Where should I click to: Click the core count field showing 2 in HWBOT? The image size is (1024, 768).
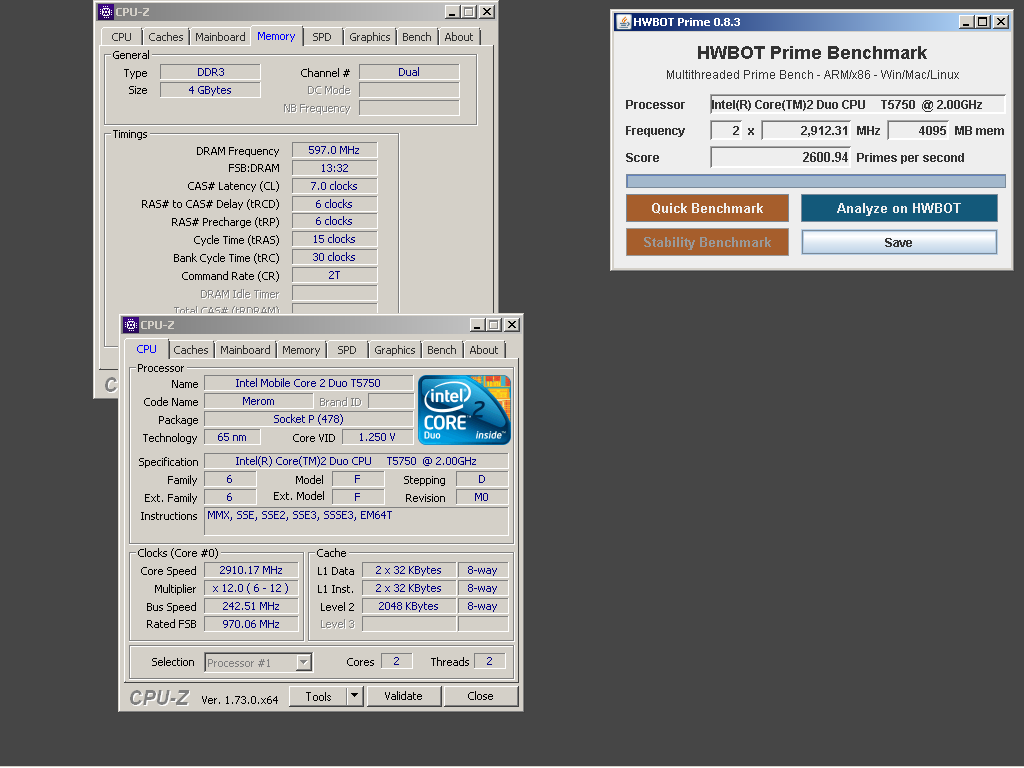tap(726, 131)
